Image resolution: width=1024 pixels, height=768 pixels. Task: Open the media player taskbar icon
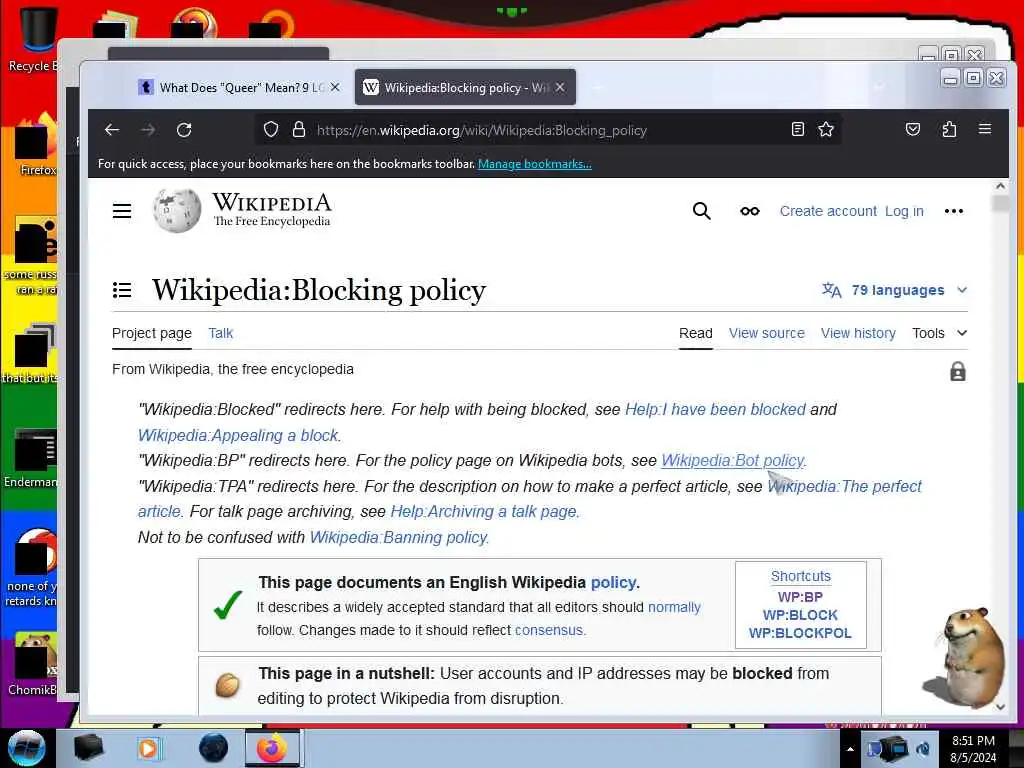(x=149, y=748)
